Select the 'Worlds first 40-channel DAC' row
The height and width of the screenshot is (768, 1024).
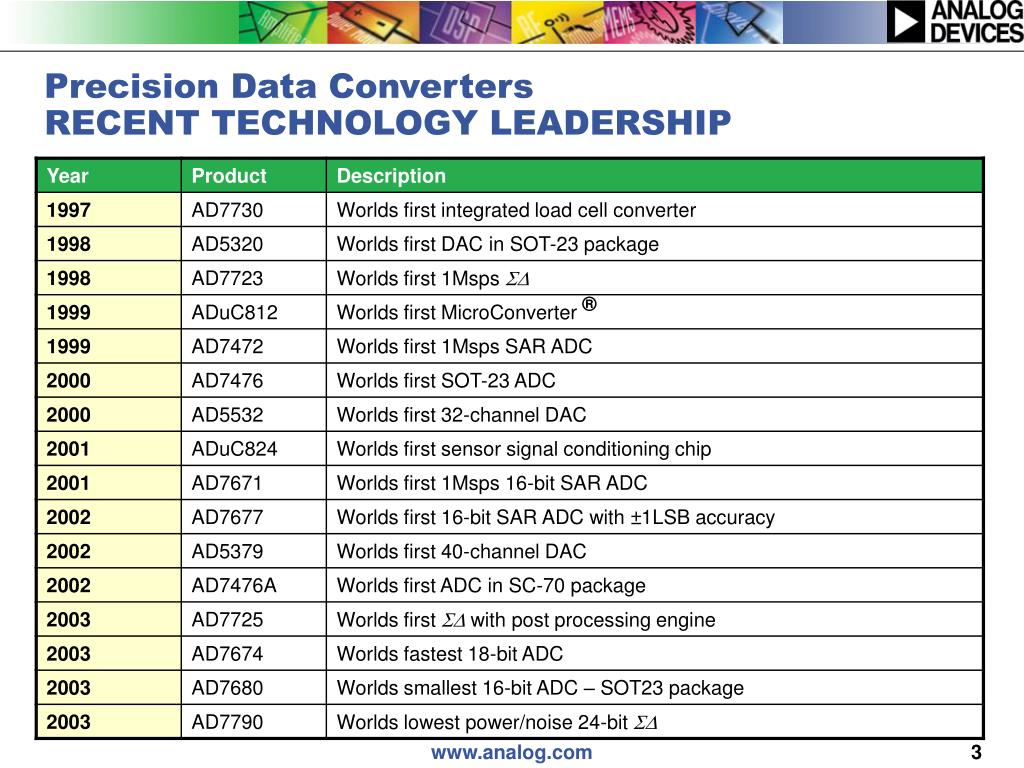(x=510, y=551)
